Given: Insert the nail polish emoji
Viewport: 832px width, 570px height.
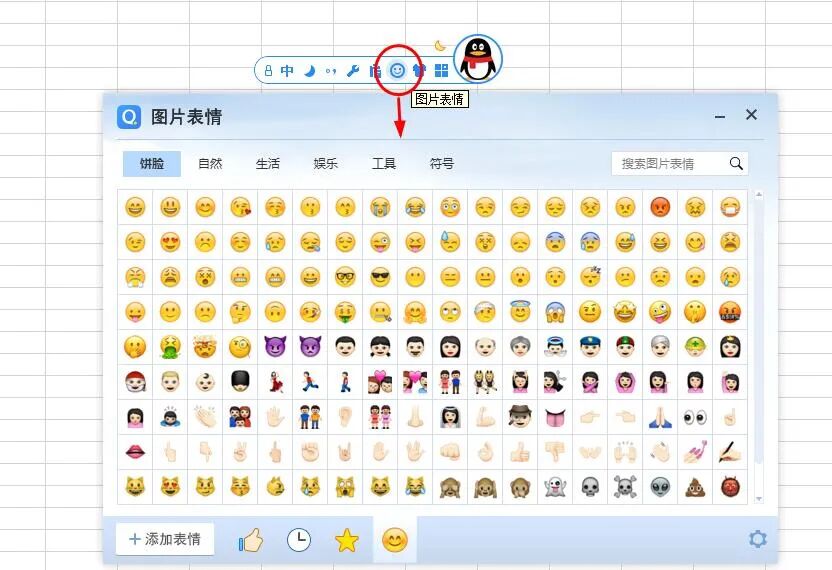Looking at the screenshot, I should tap(695, 452).
